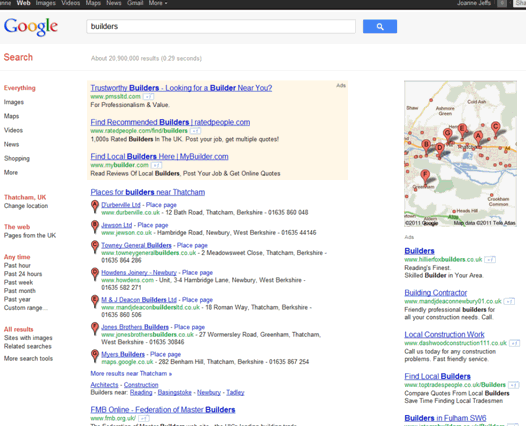Screen dimensions: 526x427
Task: Click the blue search magnifier button
Action: [x=380, y=26]
